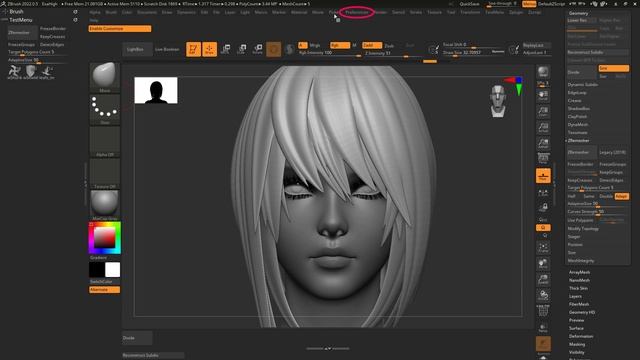Expand the Modify Topology section

(583, 229)
